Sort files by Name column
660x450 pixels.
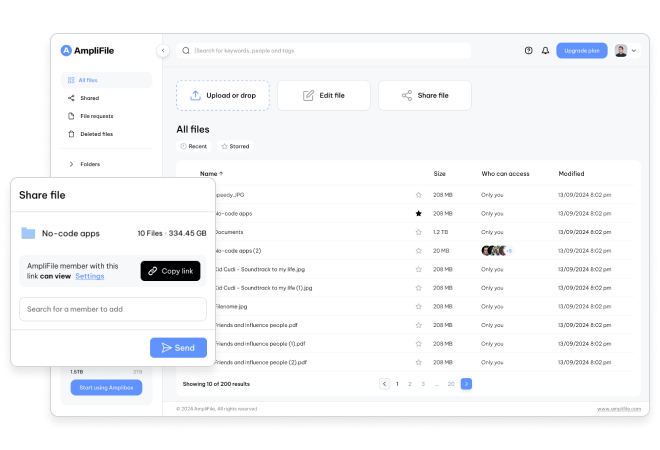click(210, 173)
